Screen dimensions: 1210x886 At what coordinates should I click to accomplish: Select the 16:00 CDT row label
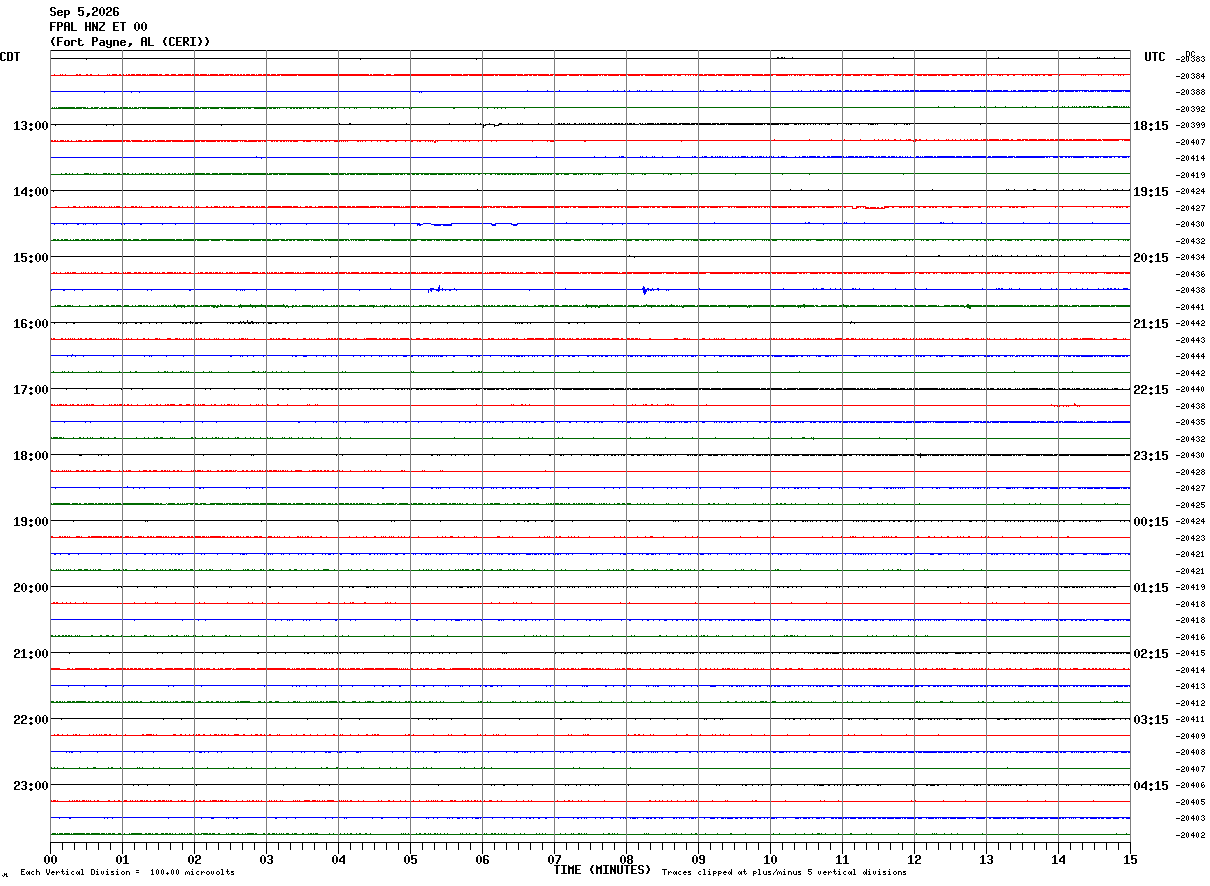[31, 323]
